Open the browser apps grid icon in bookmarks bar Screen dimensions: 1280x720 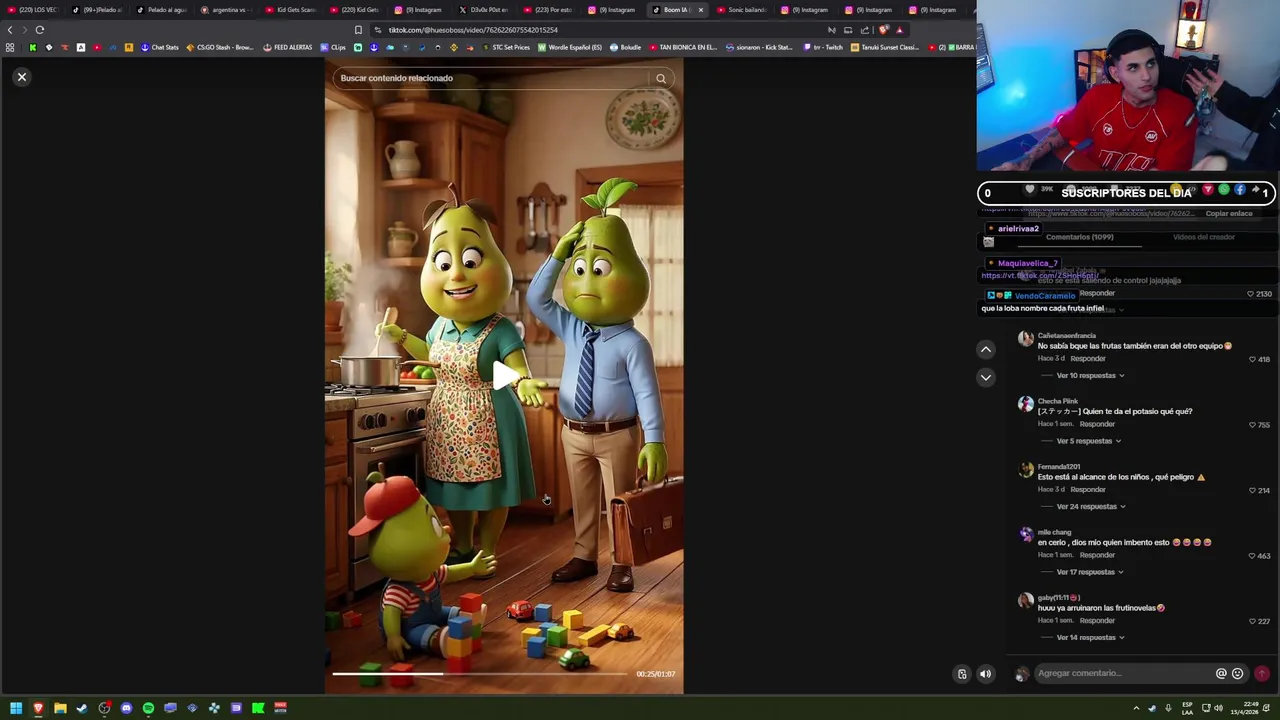(x=10, y=47)
